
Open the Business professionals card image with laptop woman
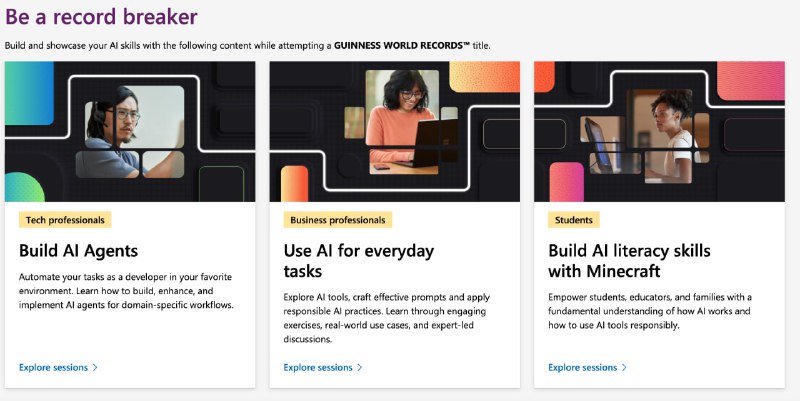click(x=395, y=132)
